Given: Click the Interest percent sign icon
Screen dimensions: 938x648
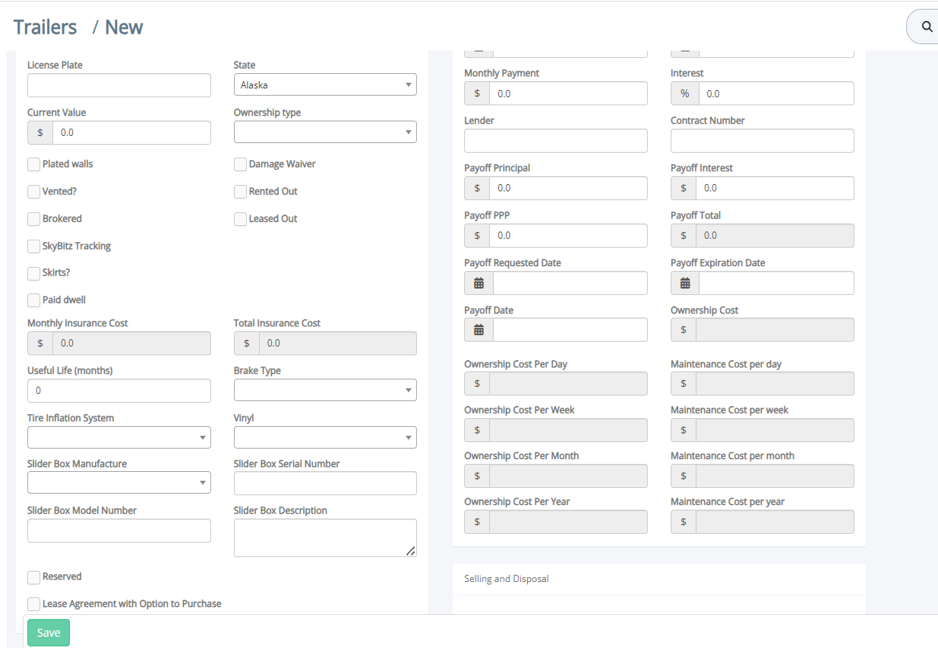Looking at the screenshot, I should tap(685, 93).
